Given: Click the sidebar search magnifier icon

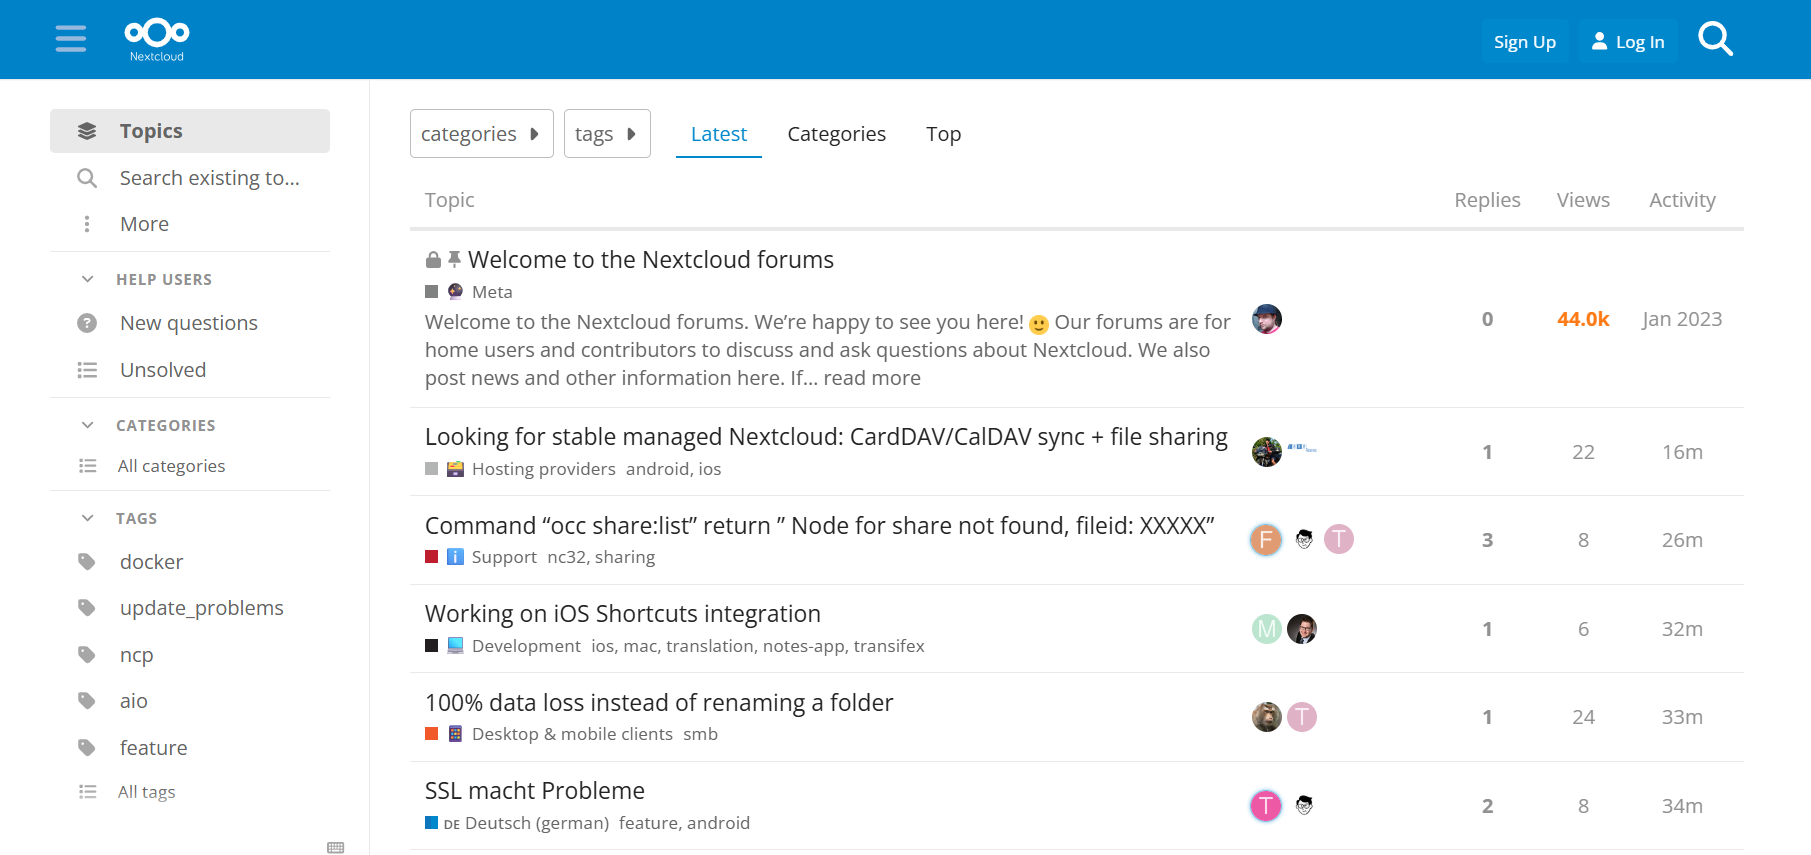Looking at the screenshot, I should [x=87, y=178].
